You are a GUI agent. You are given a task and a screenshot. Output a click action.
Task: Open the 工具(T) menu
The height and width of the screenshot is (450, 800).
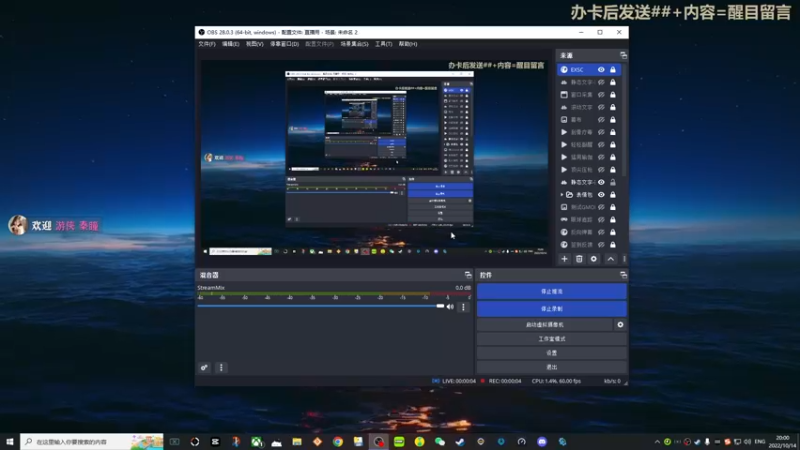[x=384, y=44]
